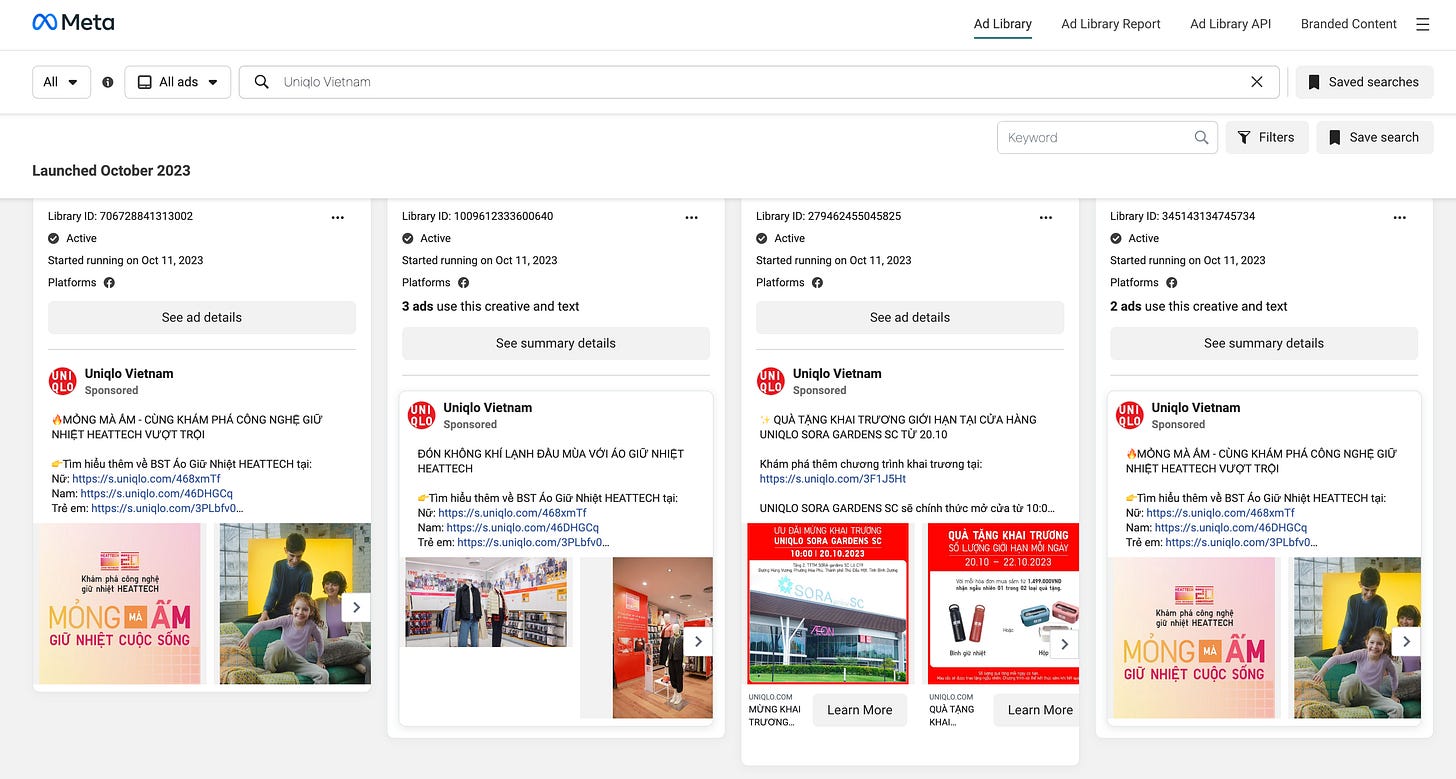Viewport: 1456px width, 779px height.
Task: Click Facebook platform icon on ad 1009612333600640
Action: [463, 283]
